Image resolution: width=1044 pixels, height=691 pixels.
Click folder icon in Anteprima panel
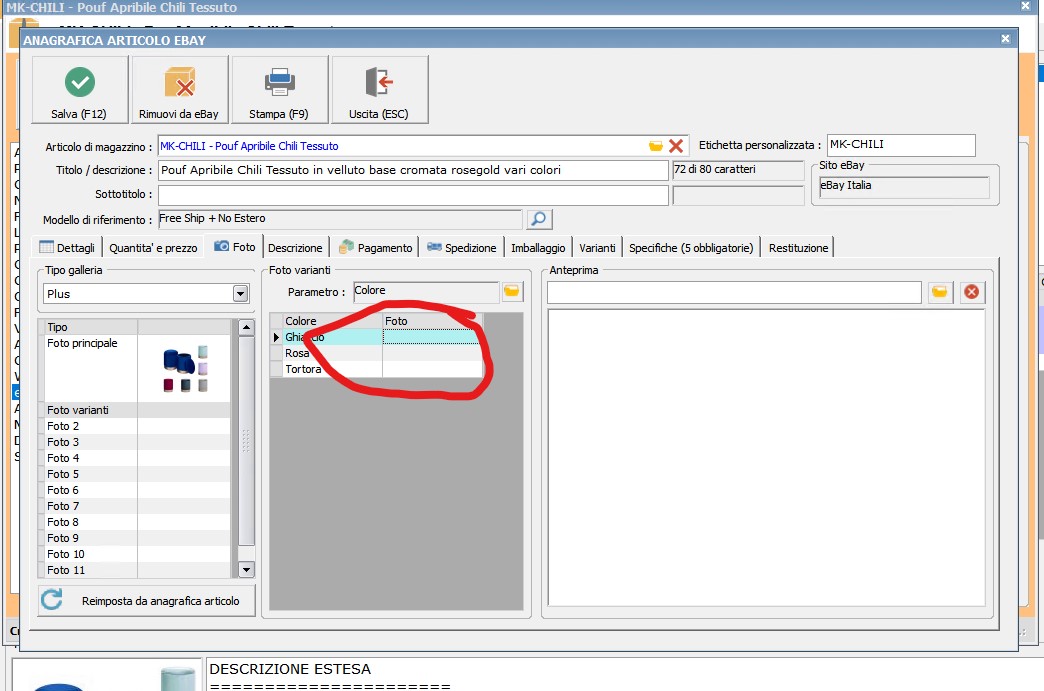(939, 292)
